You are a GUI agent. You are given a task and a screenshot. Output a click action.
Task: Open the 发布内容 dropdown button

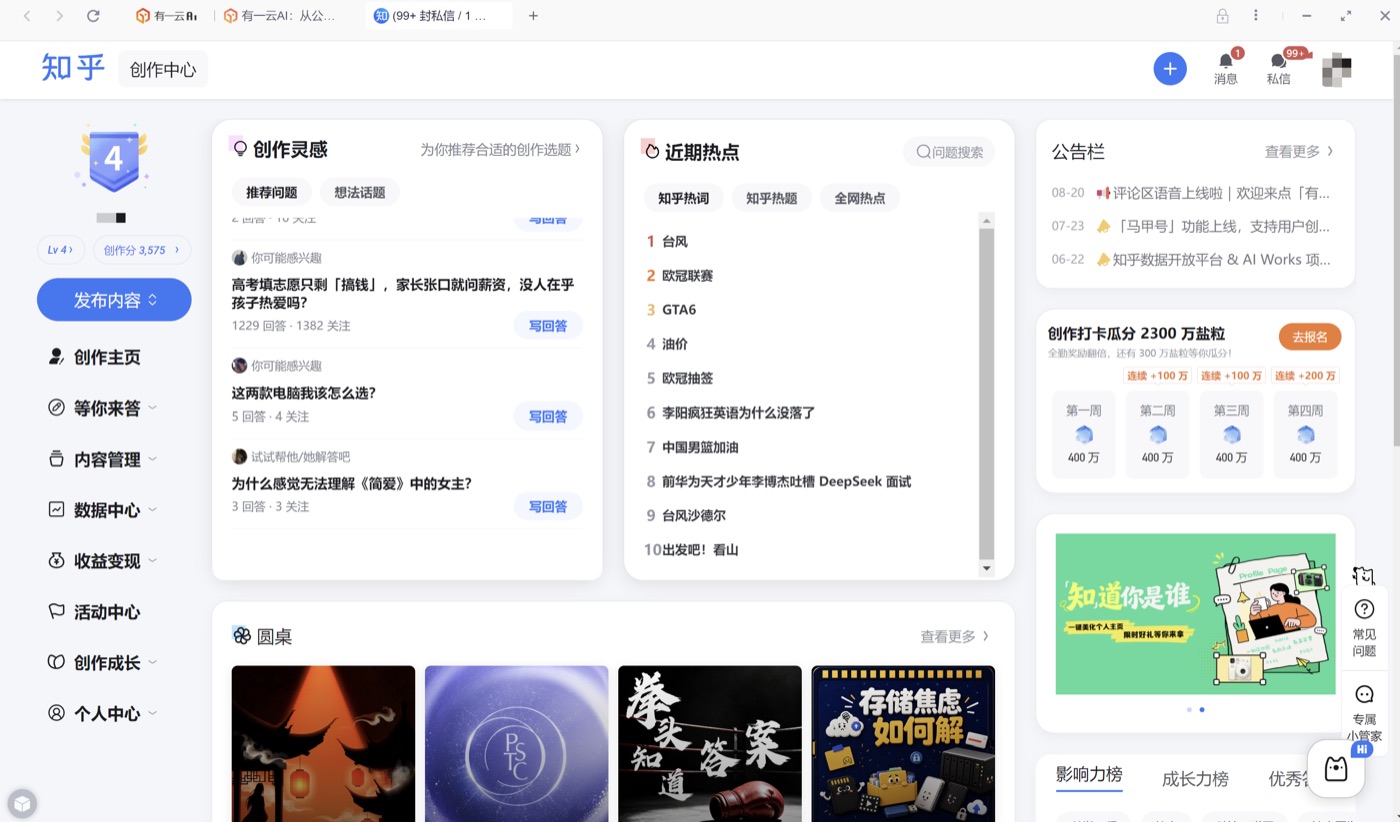(x=114, y=300)
